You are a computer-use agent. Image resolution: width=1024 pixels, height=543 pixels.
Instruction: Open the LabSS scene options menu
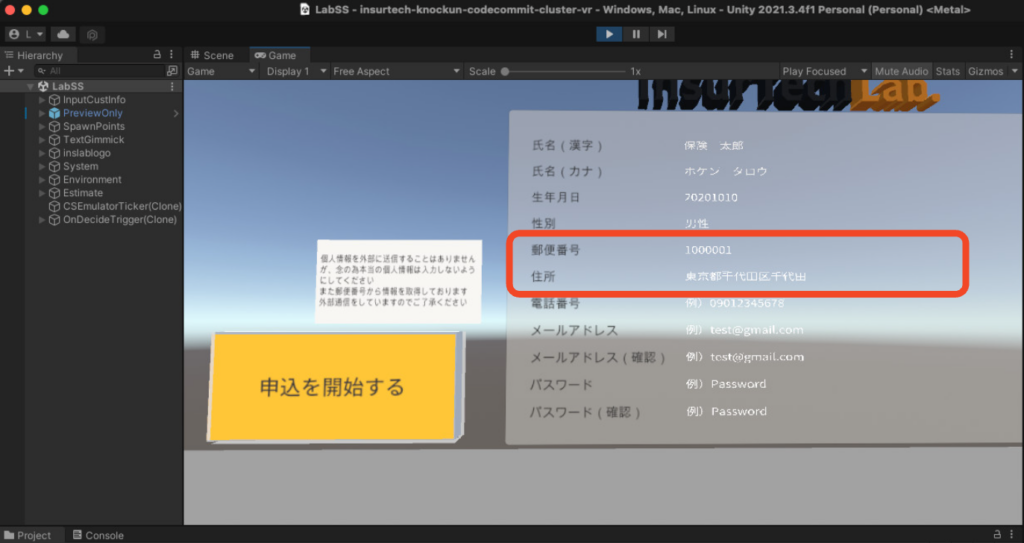[x=172, y=87]
